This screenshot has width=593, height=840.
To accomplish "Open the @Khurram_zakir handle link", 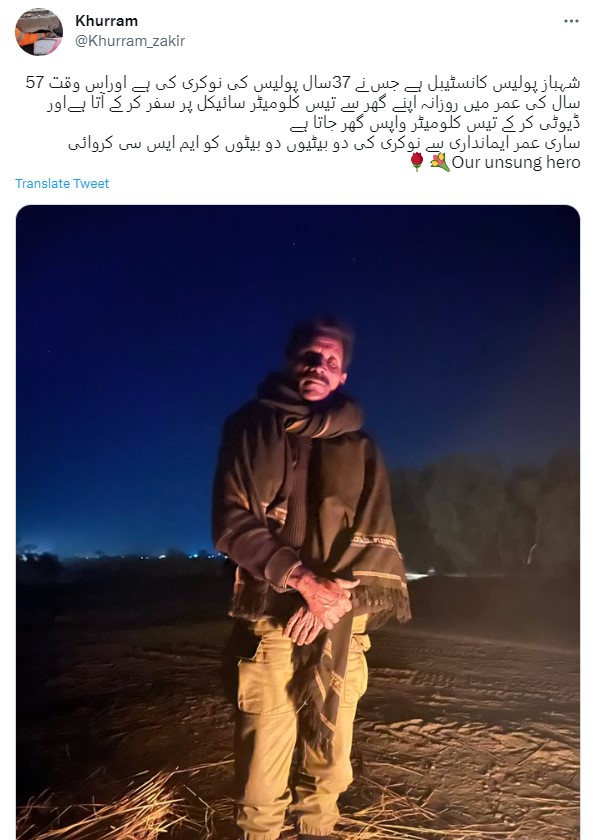I will [130, 41].
